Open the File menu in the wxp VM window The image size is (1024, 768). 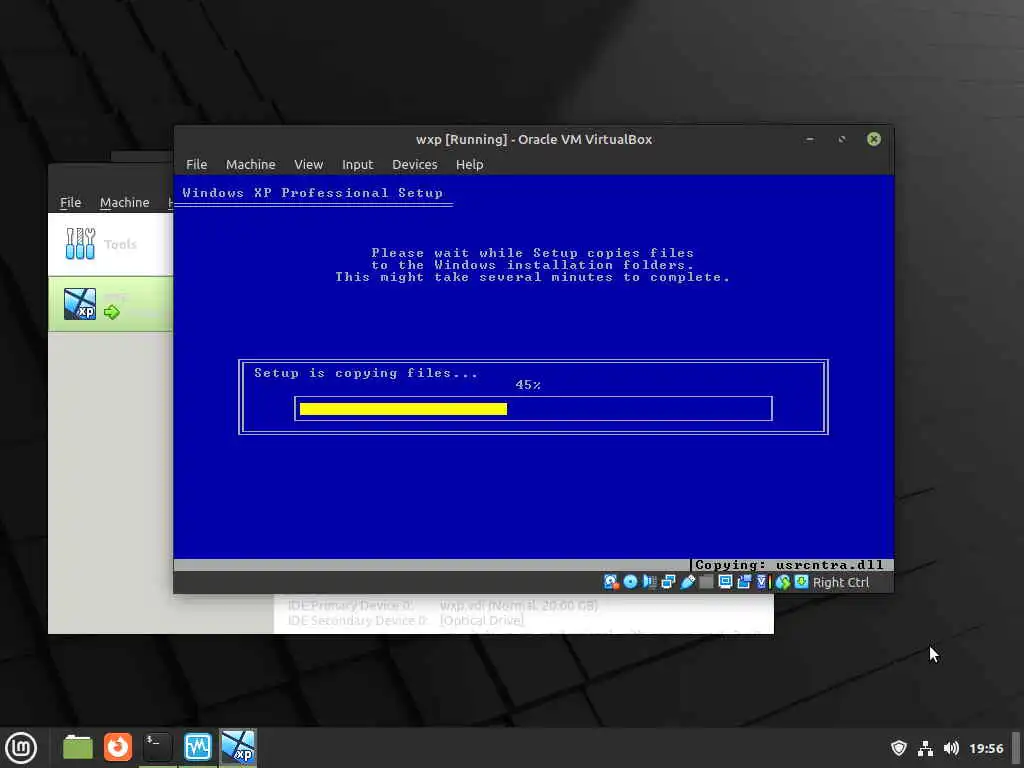coord(196,165)
